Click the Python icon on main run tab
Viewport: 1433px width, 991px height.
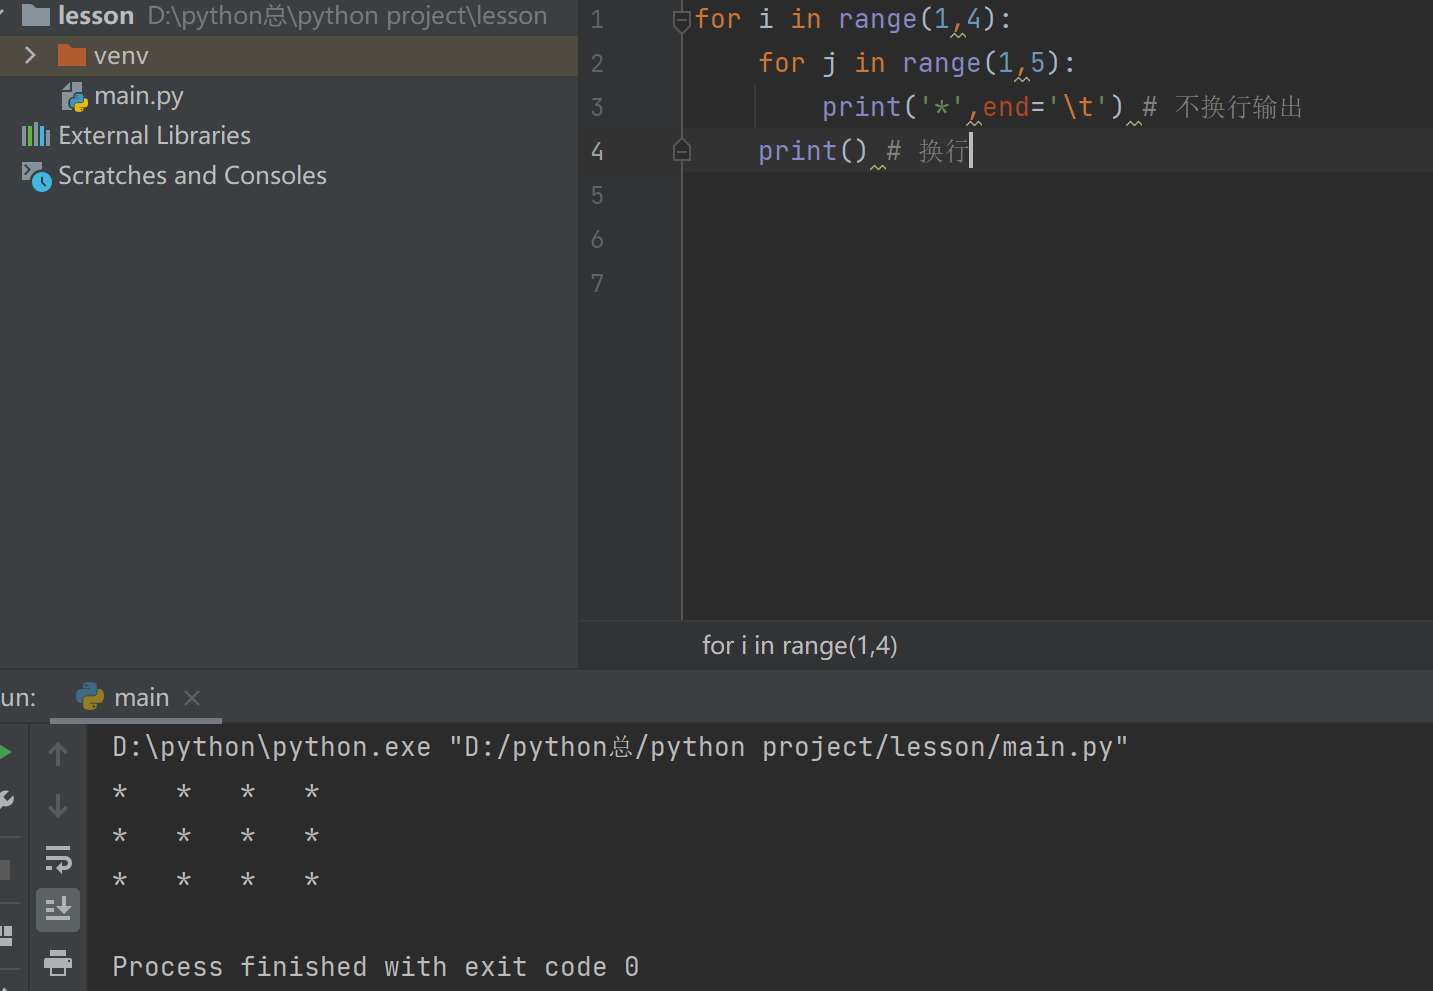tap(90, 697)
